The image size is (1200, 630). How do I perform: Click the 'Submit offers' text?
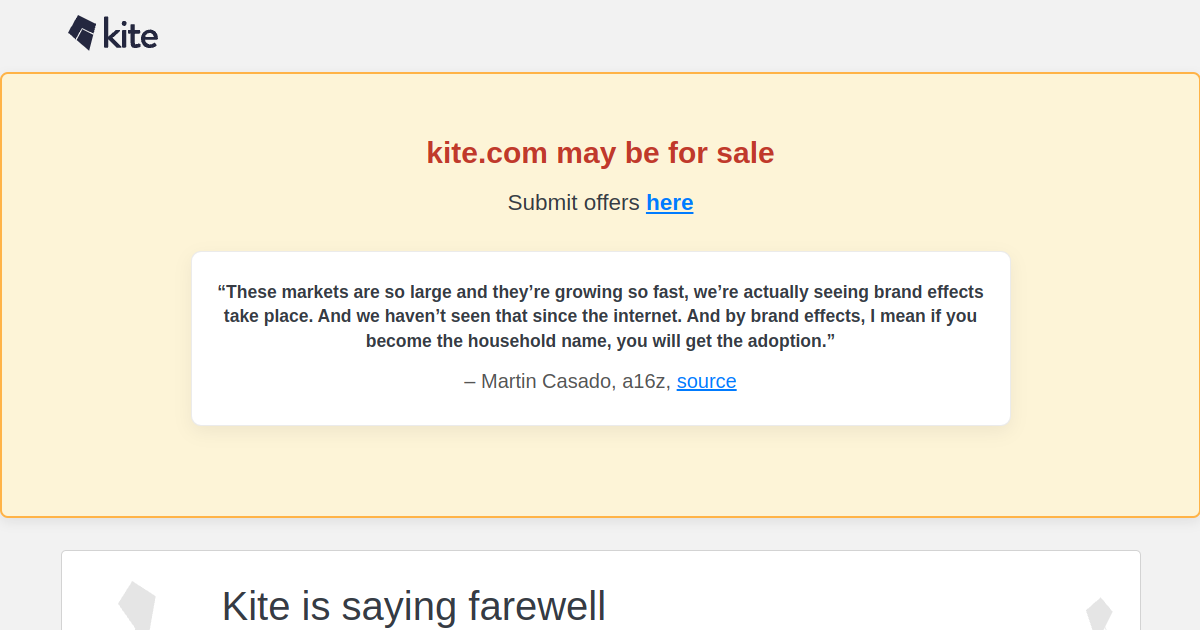(x=573, y=203)
